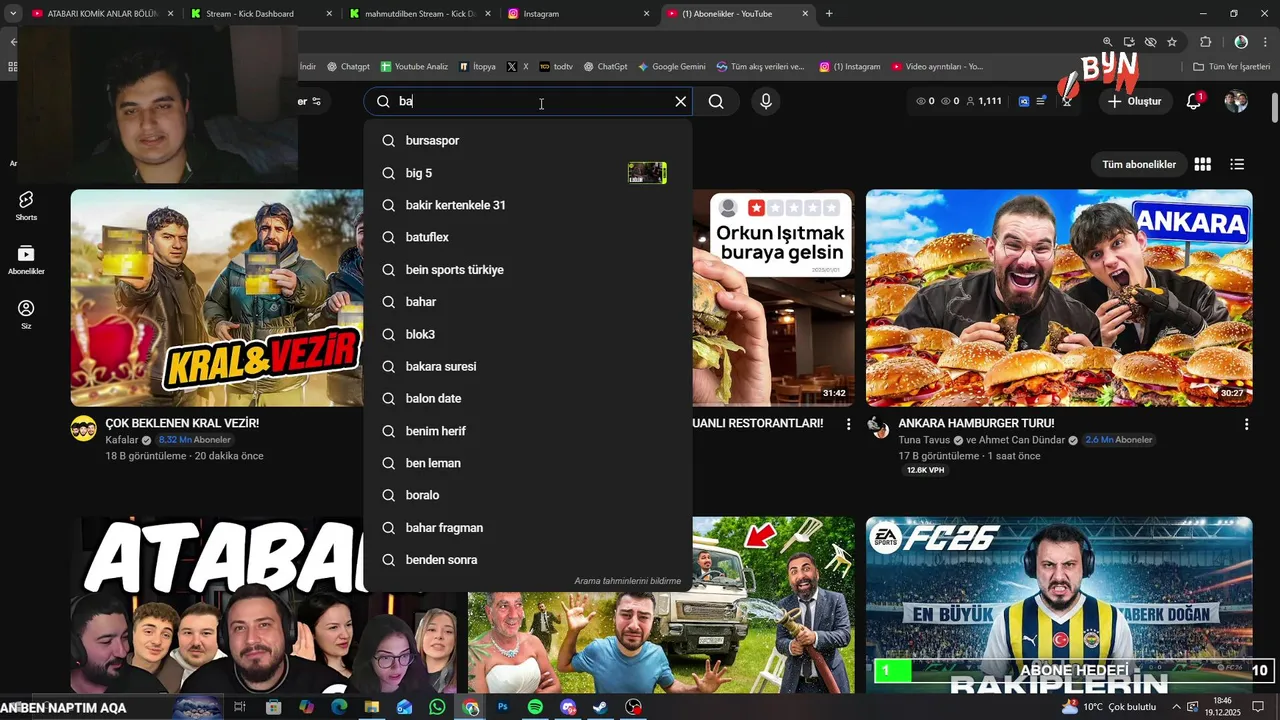The width and height of the screenshot is (1280, 720).
Task: Open Spotify from the taskbar
Action: pyautogui.click(x=535, y=707)
